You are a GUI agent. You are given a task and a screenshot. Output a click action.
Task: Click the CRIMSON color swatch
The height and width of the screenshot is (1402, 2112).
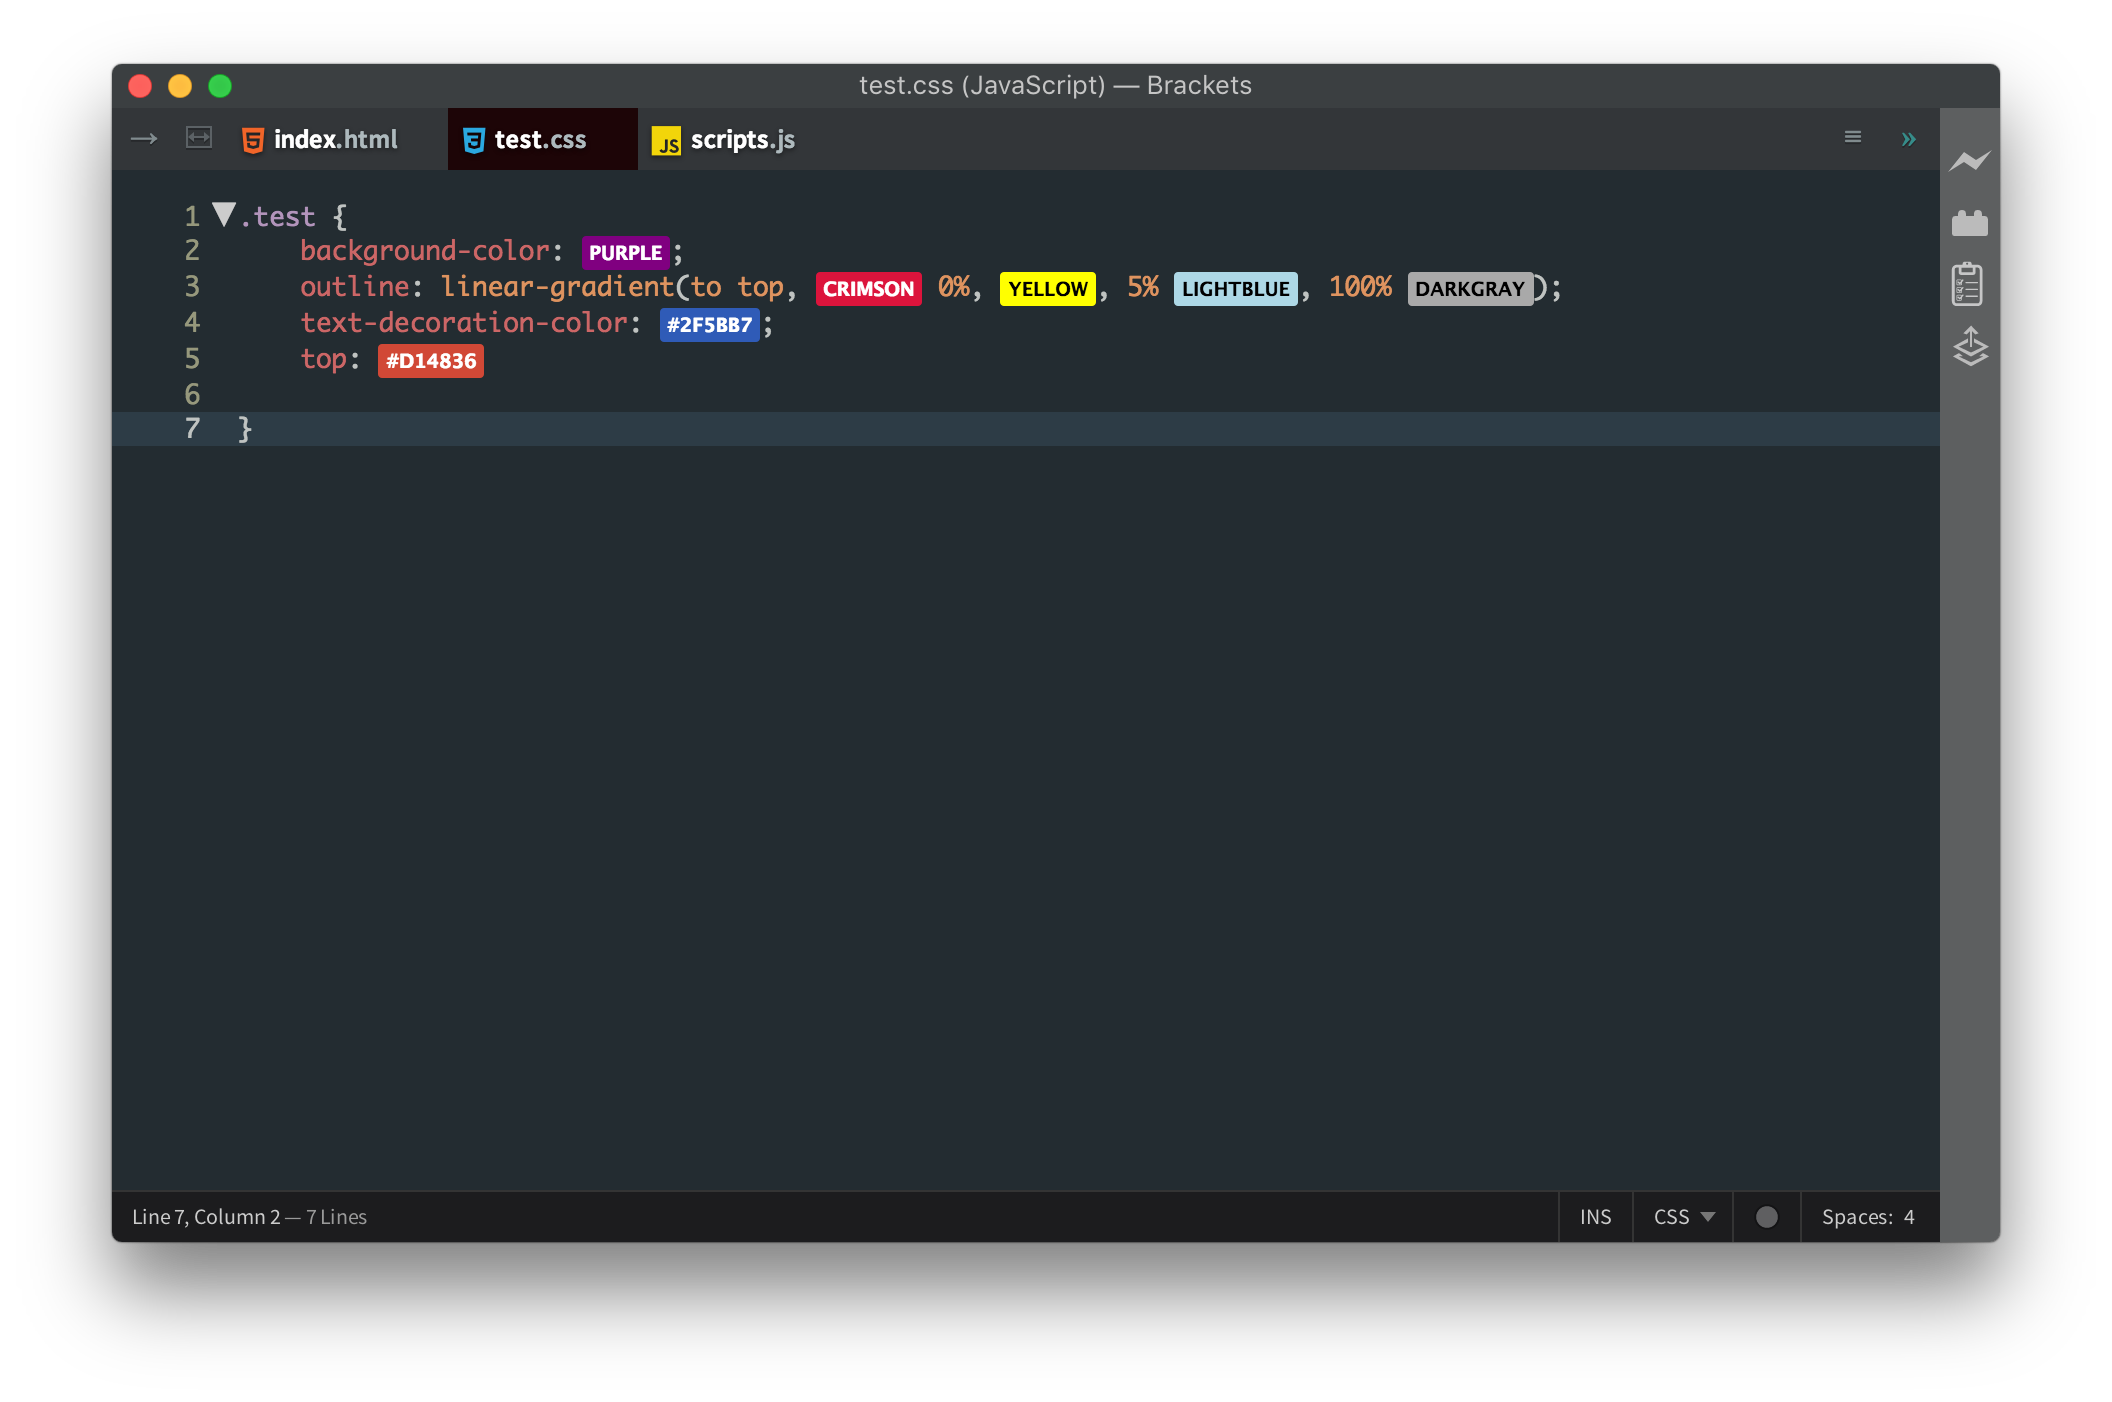(x=868, y=288)
